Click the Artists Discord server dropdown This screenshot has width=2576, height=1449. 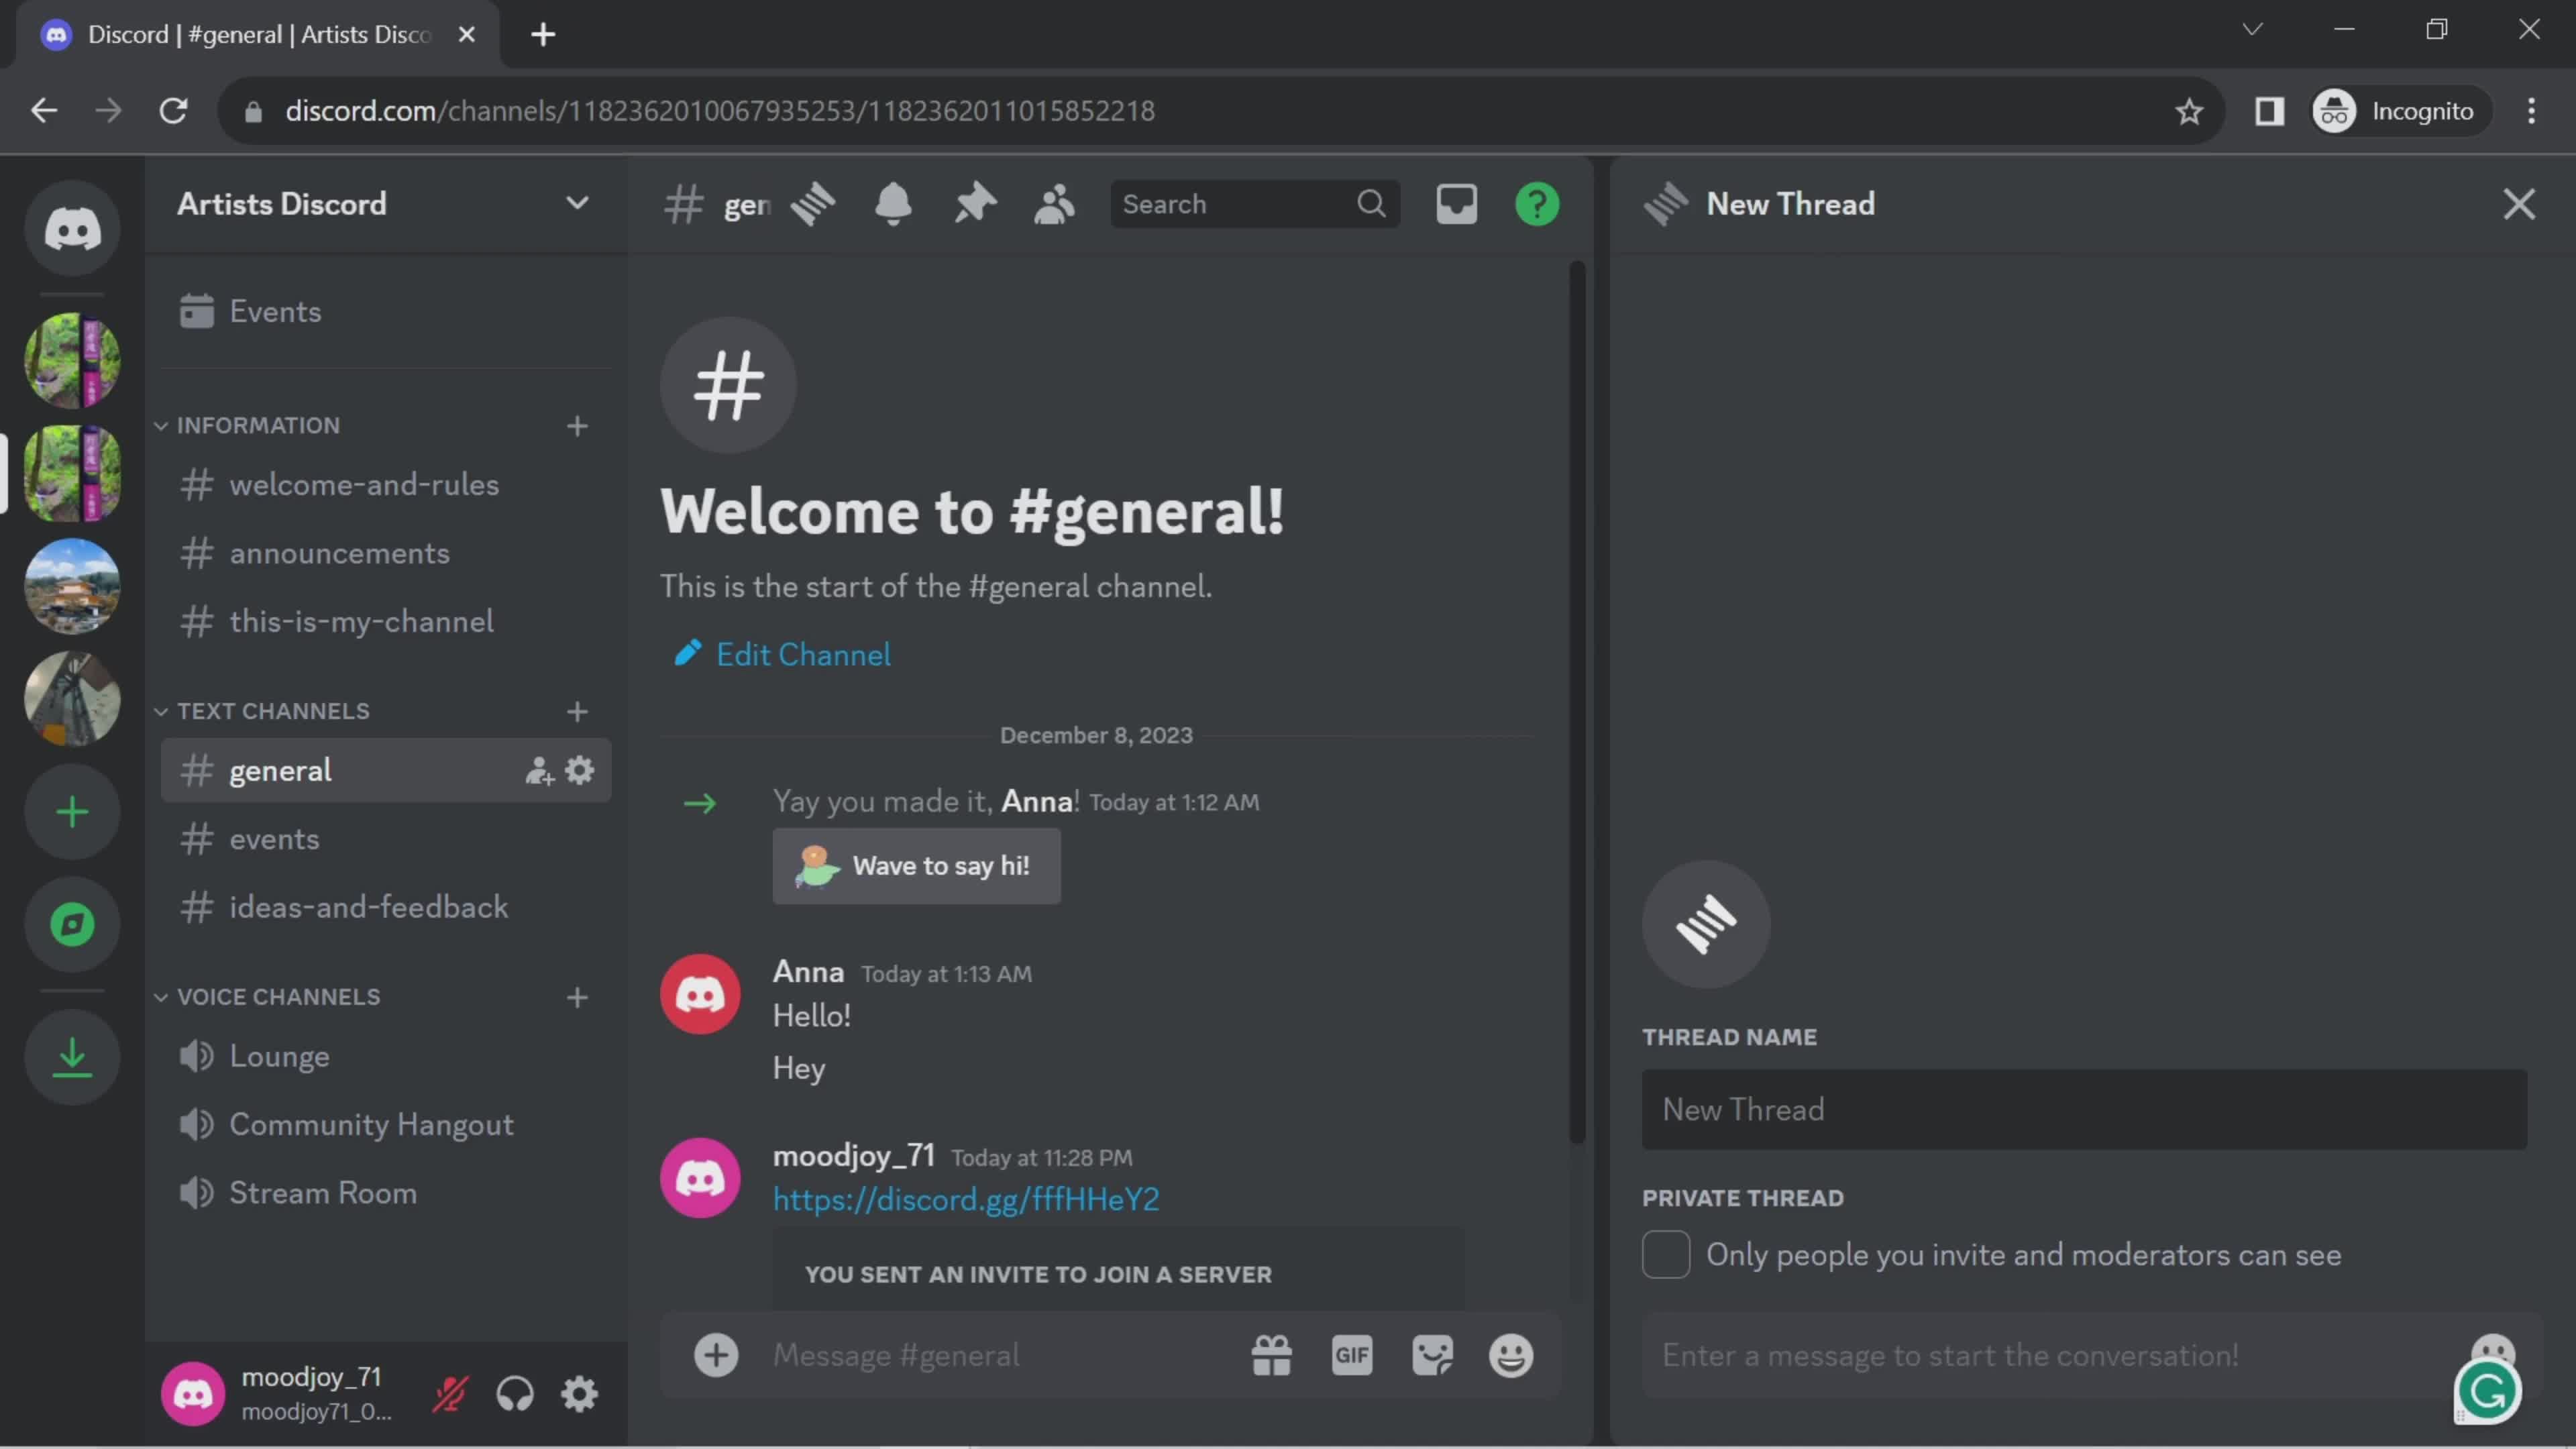[x=578, y=203]
